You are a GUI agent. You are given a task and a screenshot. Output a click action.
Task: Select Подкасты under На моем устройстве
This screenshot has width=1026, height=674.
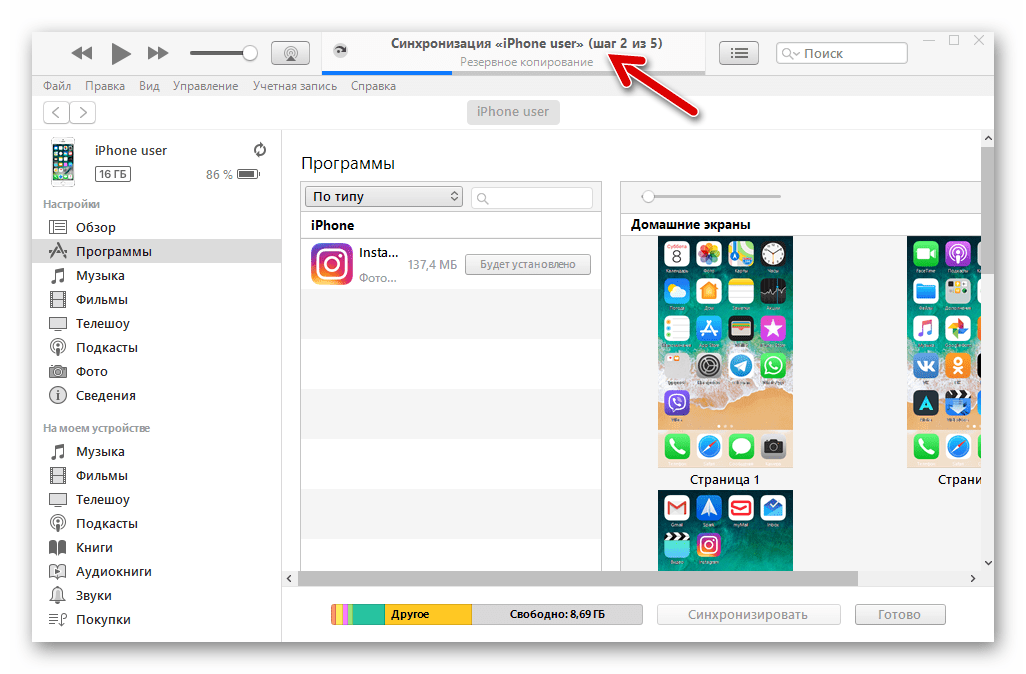156,523
